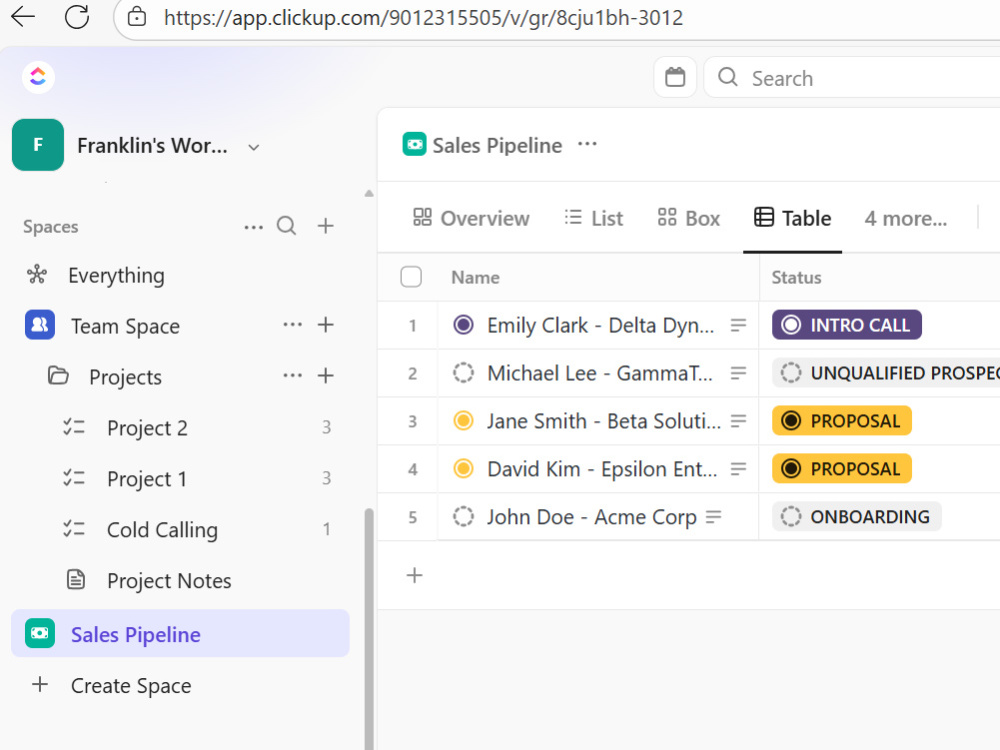The image size is (1000, 750).
Task: Toggle status circle of John Doe task
Action: (x=464, y=517)
